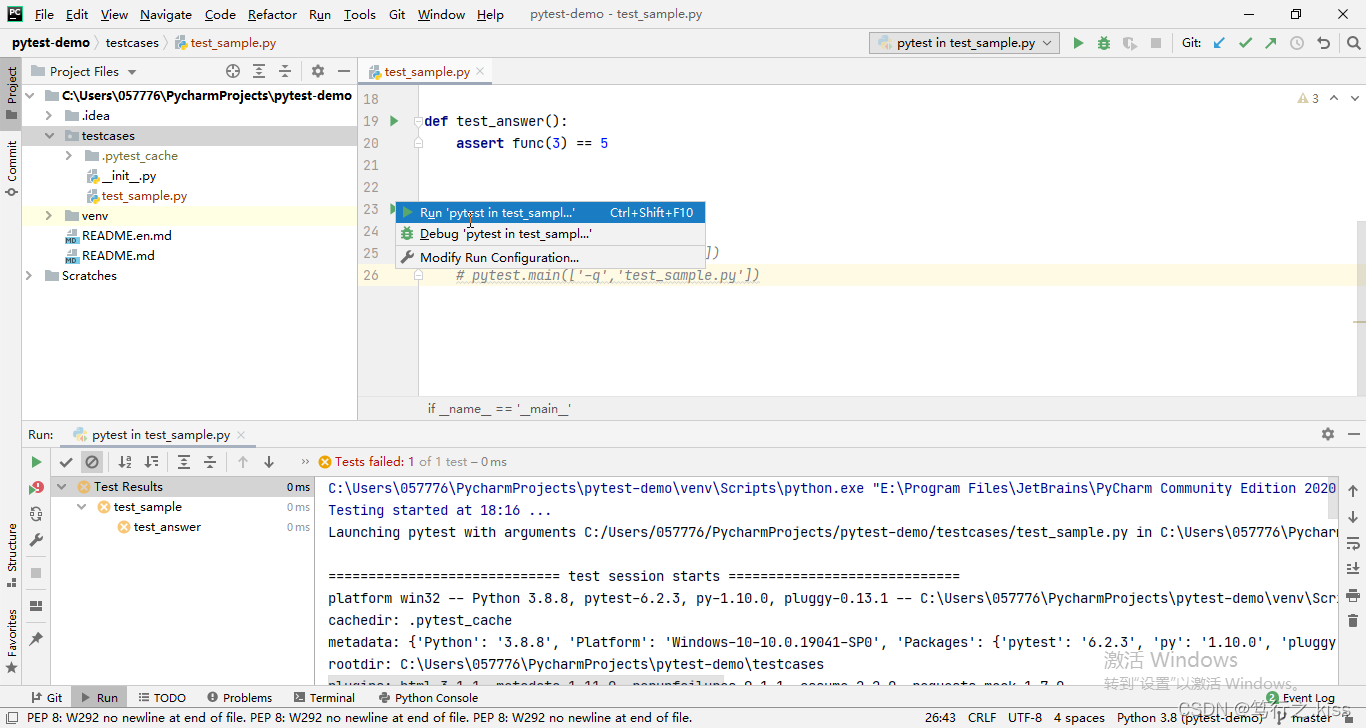Image resolution: width=1366 pixels, height=728 pixels.
Task: Click the Git update project arrow icon
Action: point(1219,43)
